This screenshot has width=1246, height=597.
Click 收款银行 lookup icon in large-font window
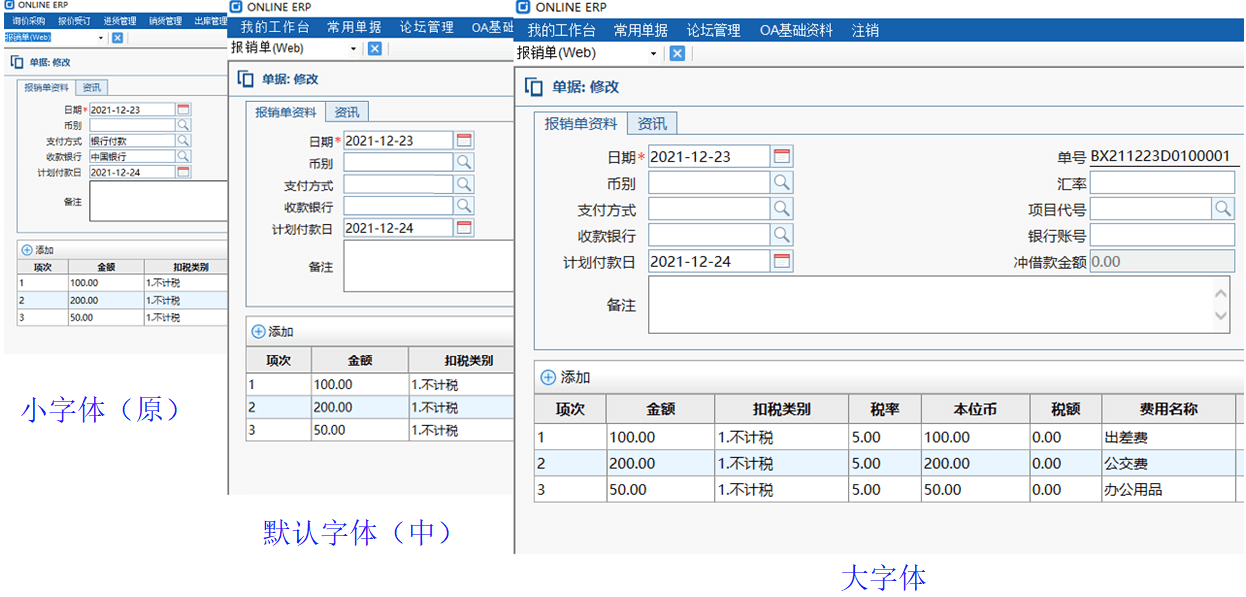(x=782, y=235)
